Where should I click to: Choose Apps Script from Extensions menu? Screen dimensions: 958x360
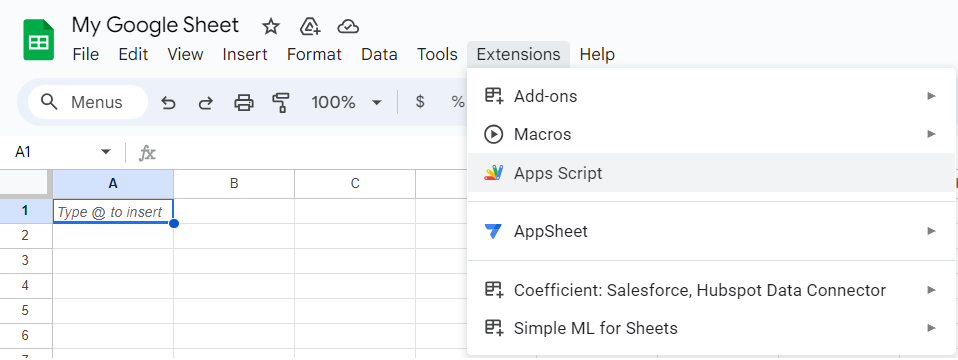pos(711,173)
